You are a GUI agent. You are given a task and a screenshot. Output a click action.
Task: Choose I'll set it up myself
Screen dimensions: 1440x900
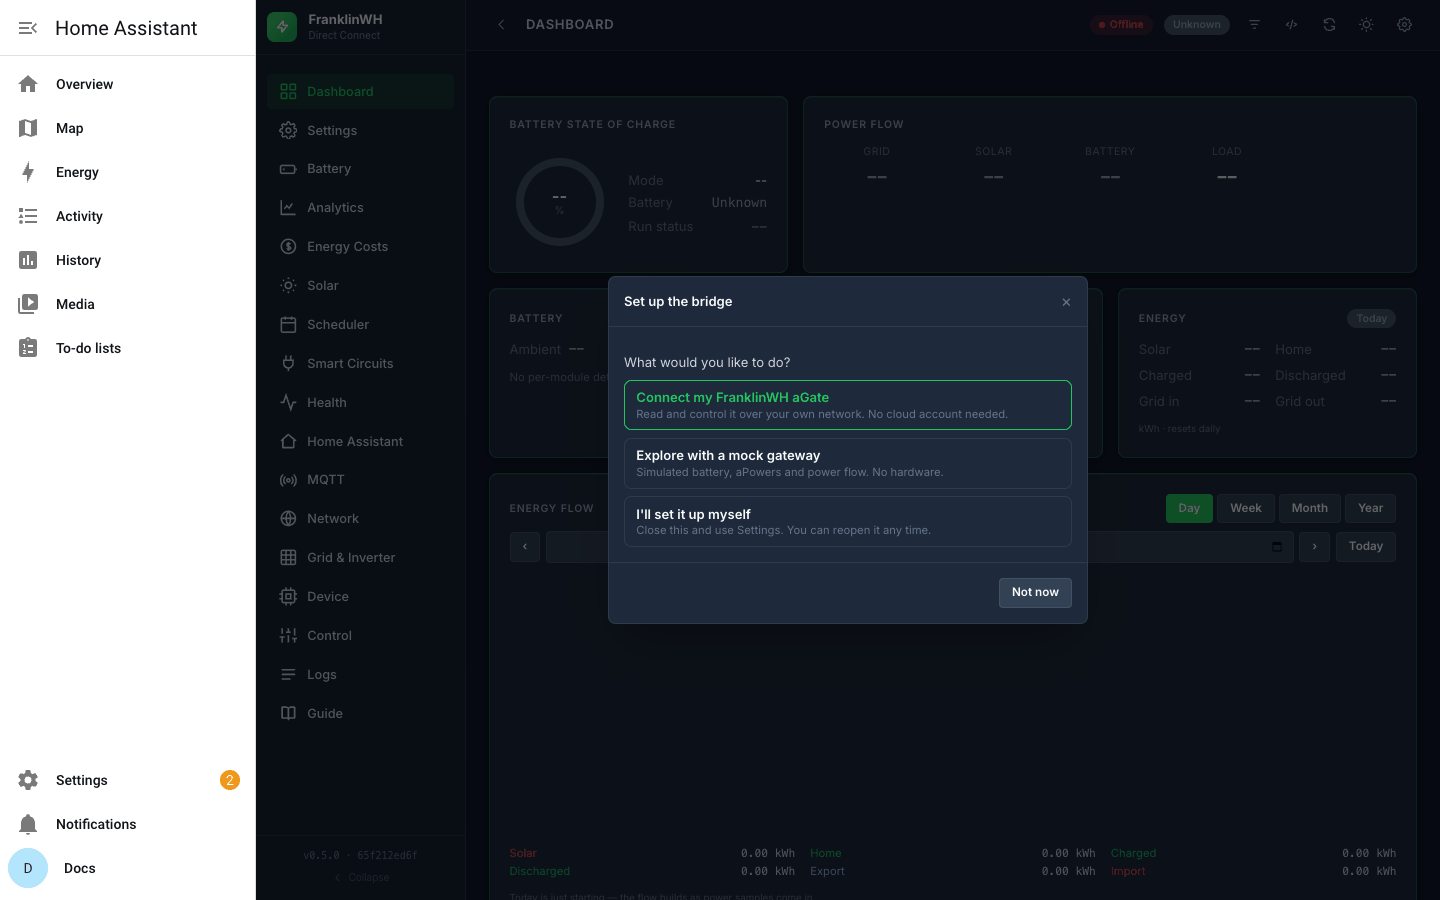point(848,522)
